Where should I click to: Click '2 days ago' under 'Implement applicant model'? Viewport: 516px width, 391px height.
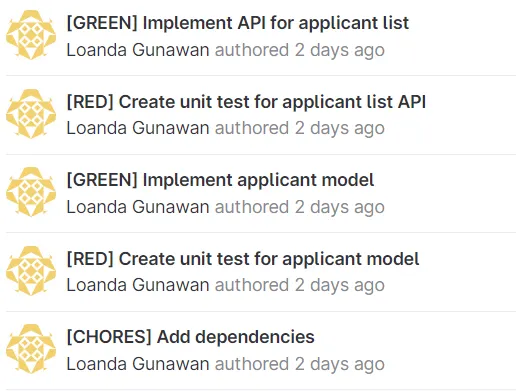340,208
